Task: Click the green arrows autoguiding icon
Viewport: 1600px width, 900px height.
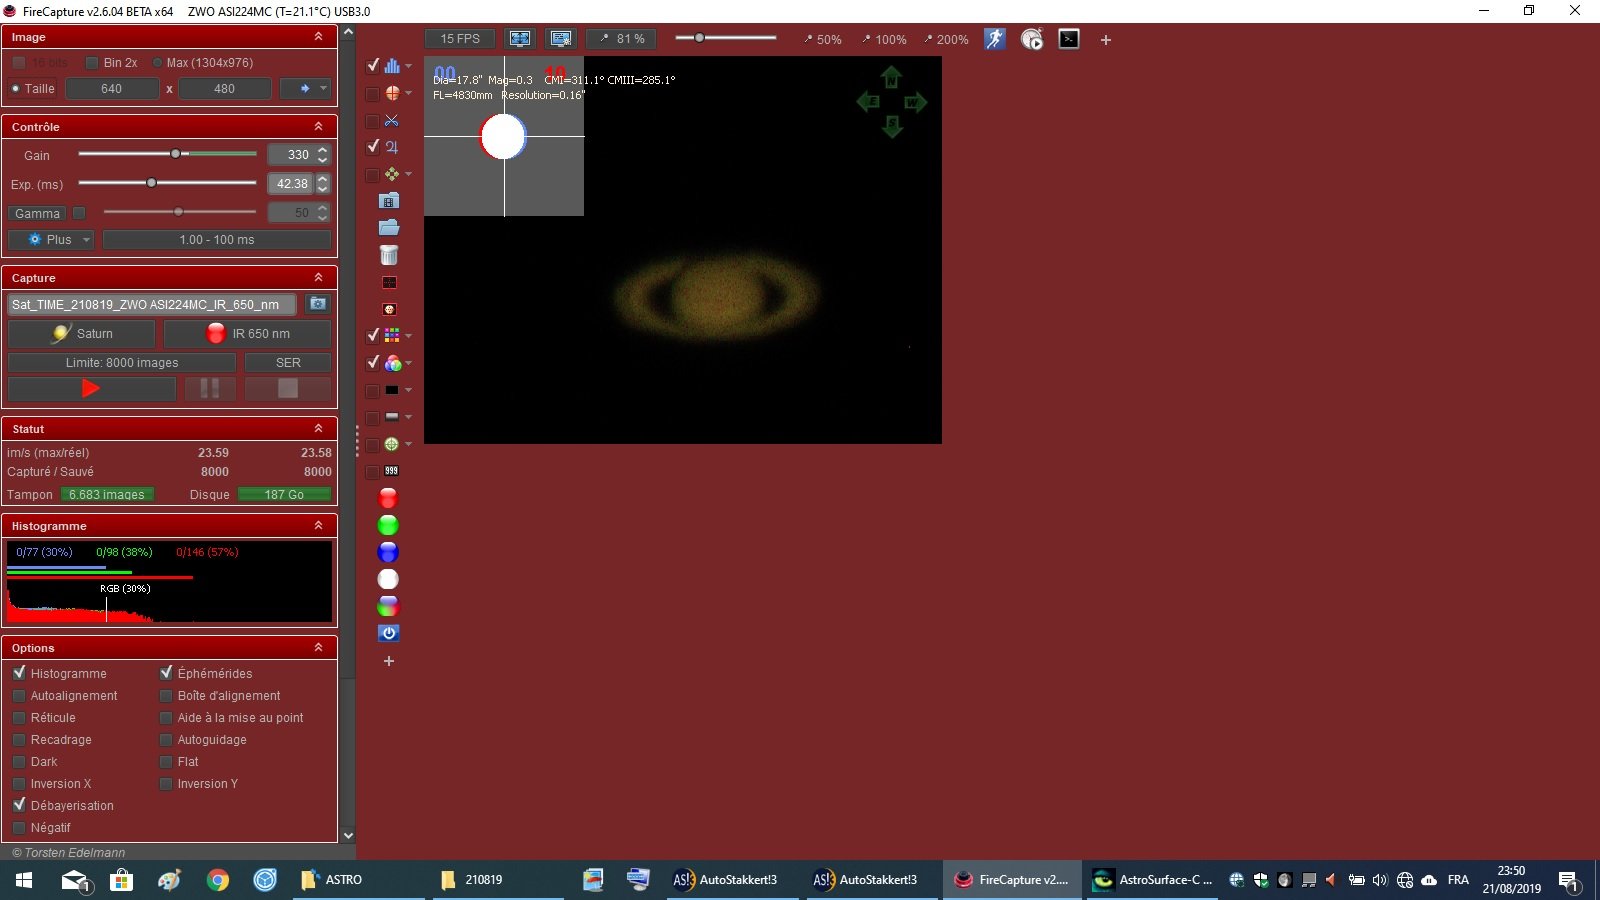Action: 392,174
